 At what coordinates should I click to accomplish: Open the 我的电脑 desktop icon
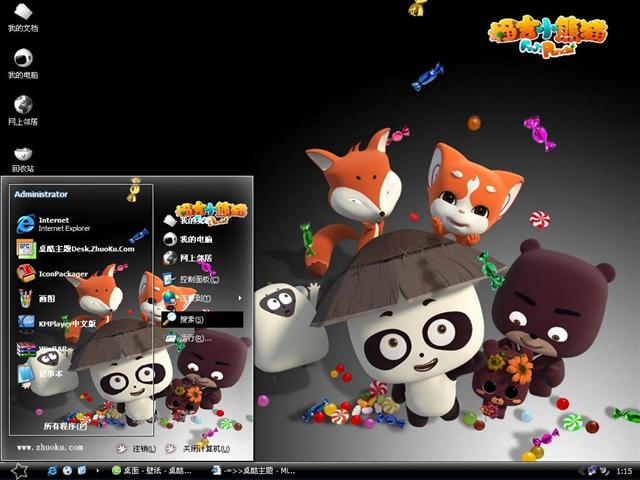pos(23,64)
